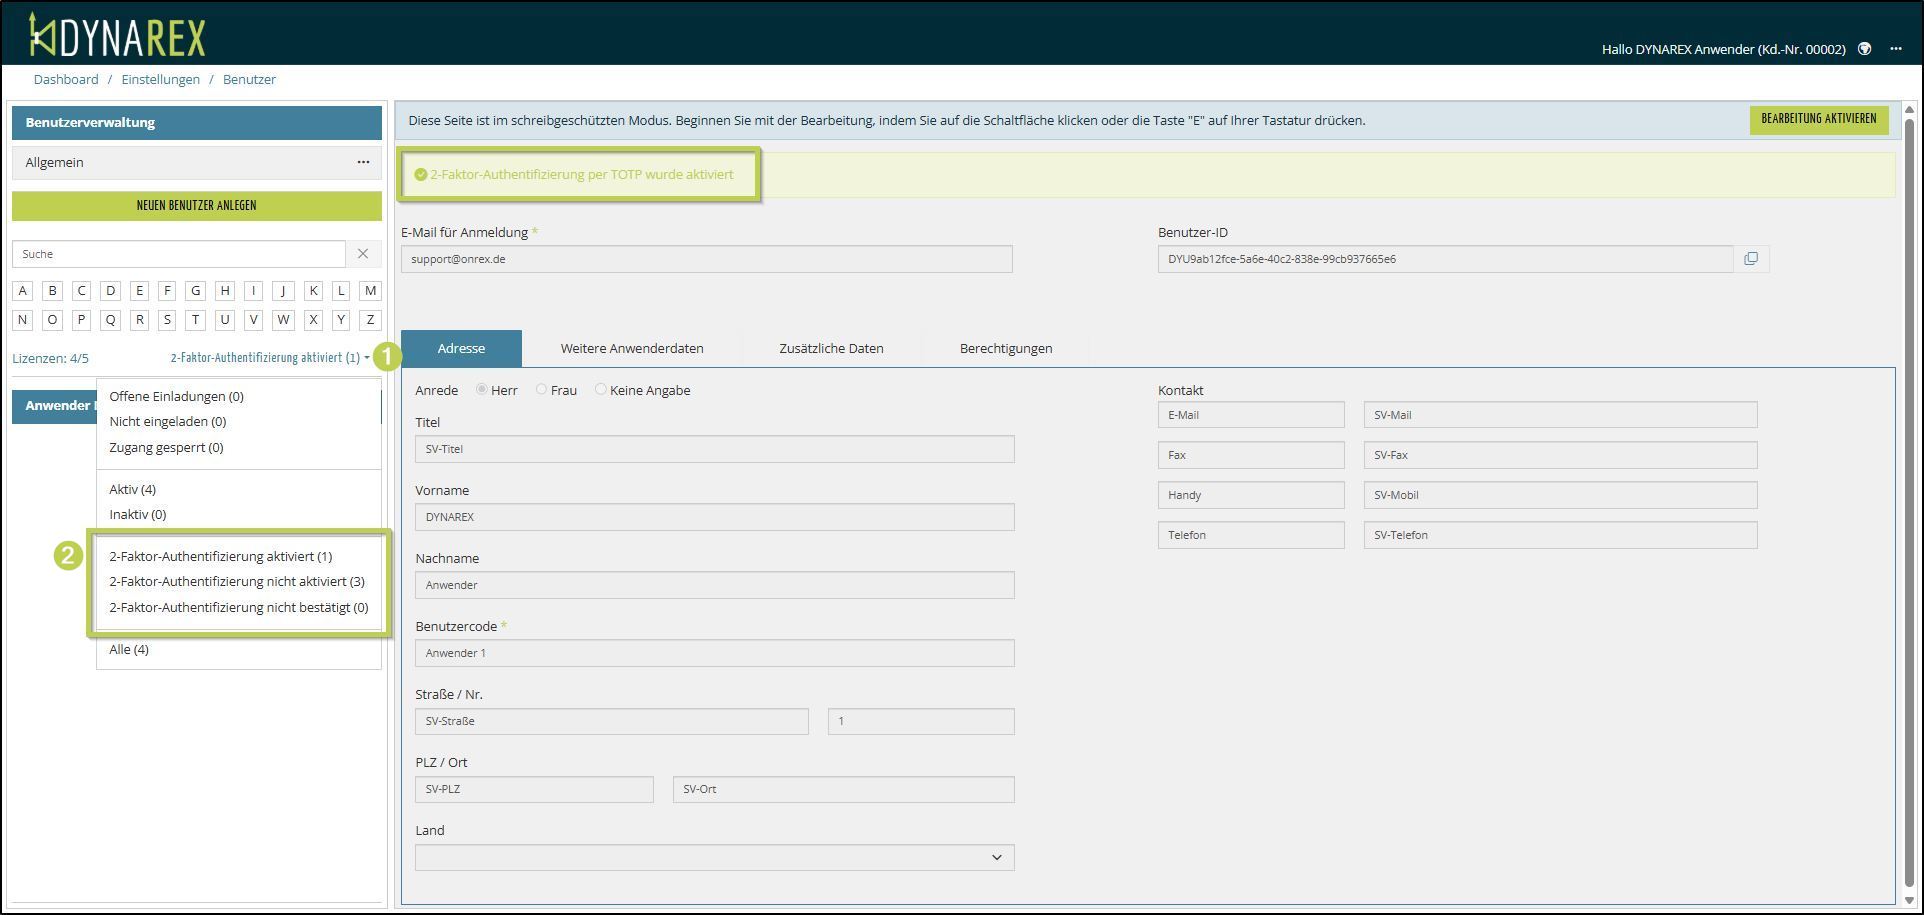Viewport: 1924px width, 915px height.
Task: Copy the Benutzer-ID to clipboard
Action: [x=1750, y=259]
